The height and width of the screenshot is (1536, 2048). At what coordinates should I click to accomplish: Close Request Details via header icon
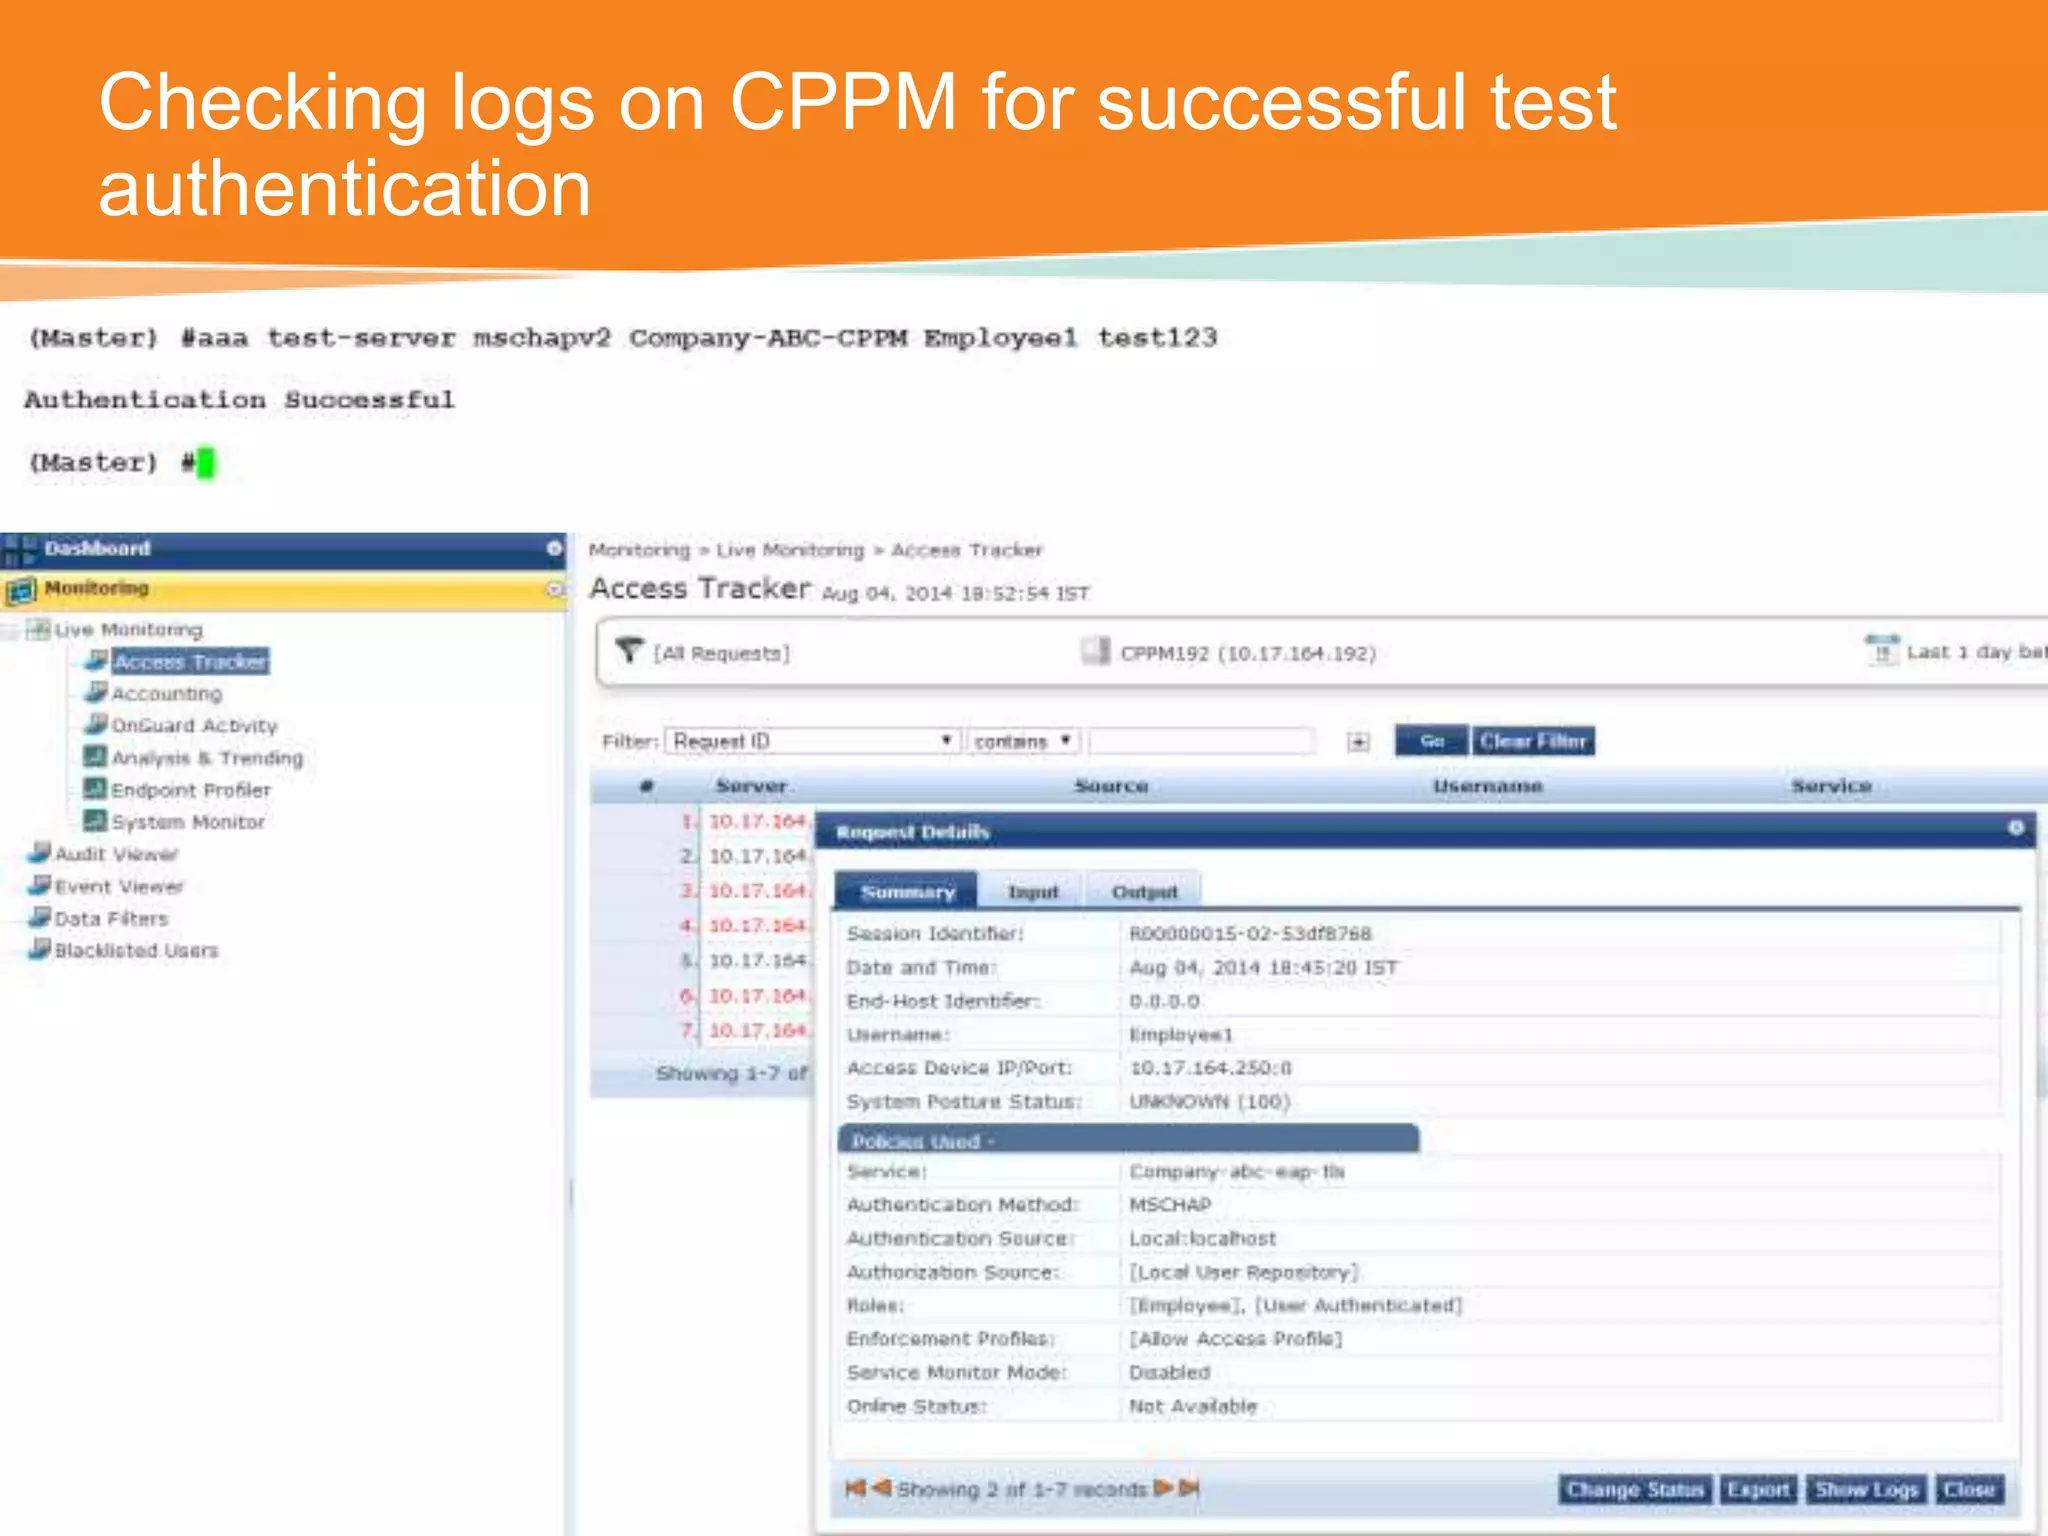point(2016,828)
